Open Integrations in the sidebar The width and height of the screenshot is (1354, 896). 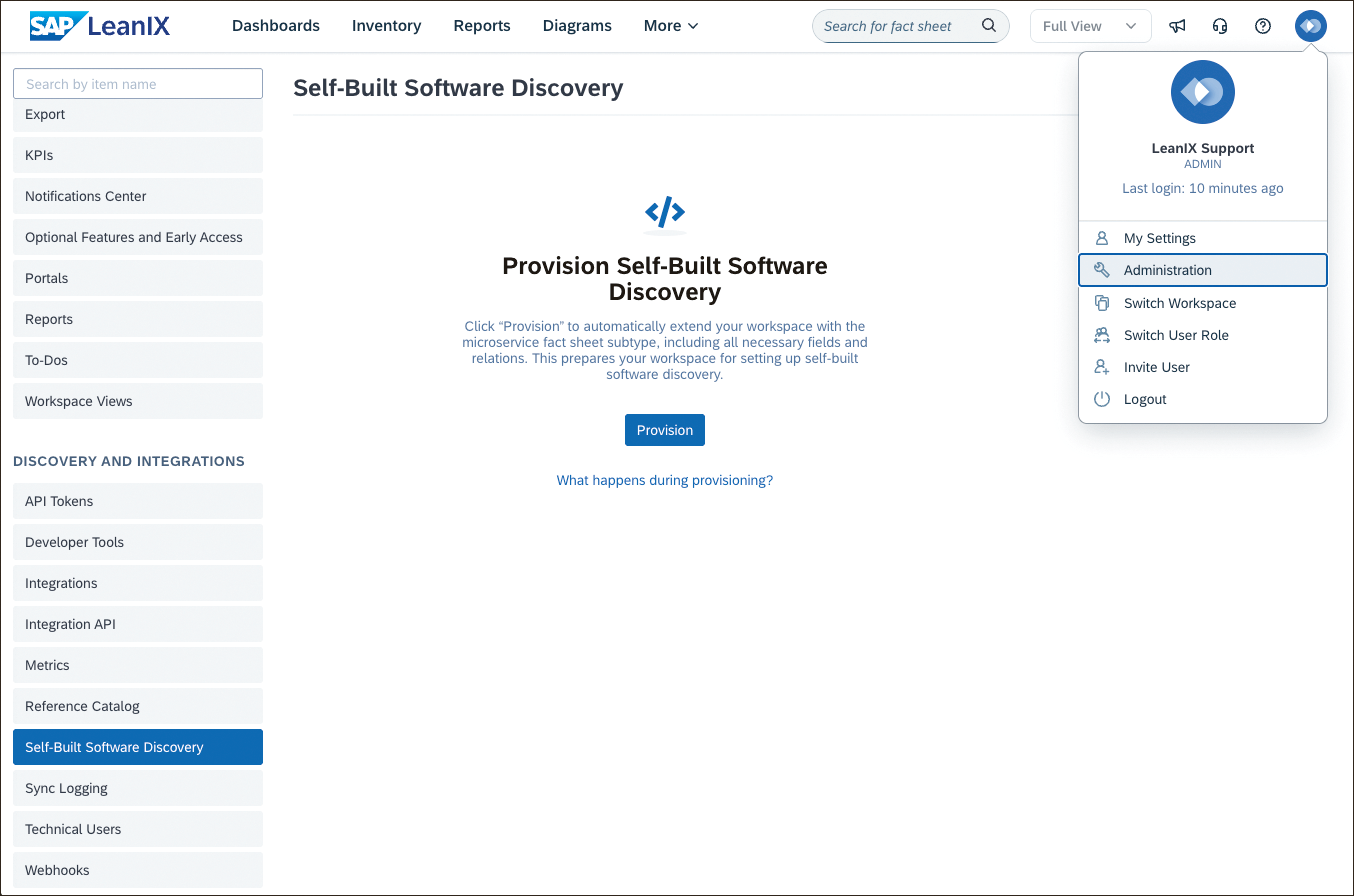(x=138, y=583)
